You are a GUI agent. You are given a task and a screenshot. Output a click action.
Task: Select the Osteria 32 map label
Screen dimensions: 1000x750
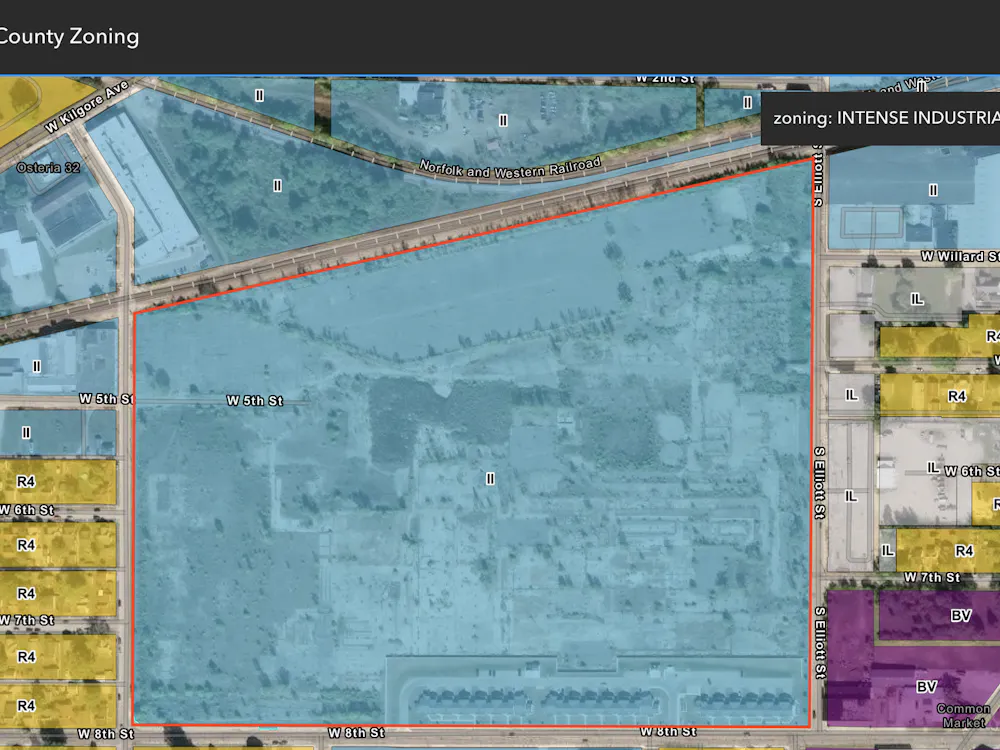coord(48,168)
